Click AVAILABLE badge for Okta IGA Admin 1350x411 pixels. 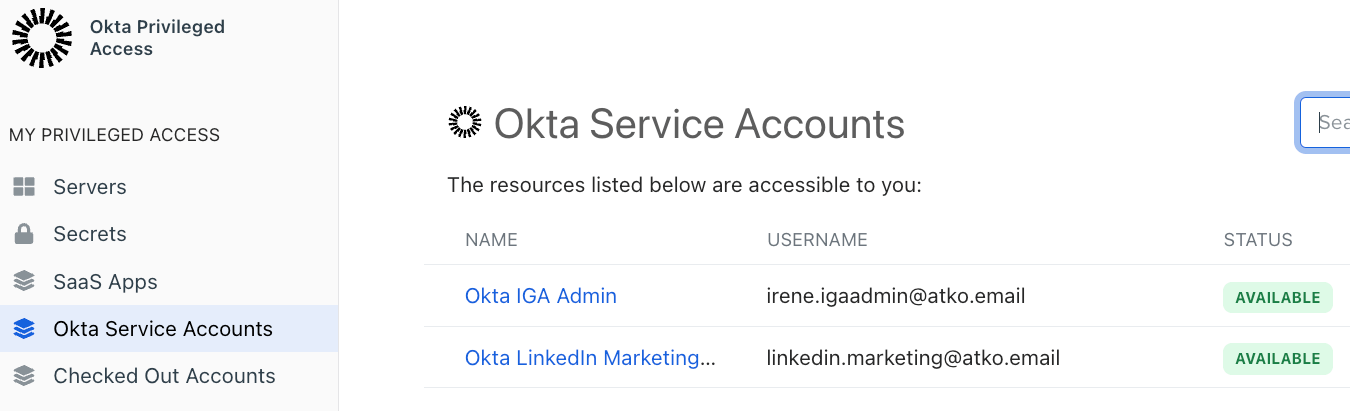(x=1277, y=297)
